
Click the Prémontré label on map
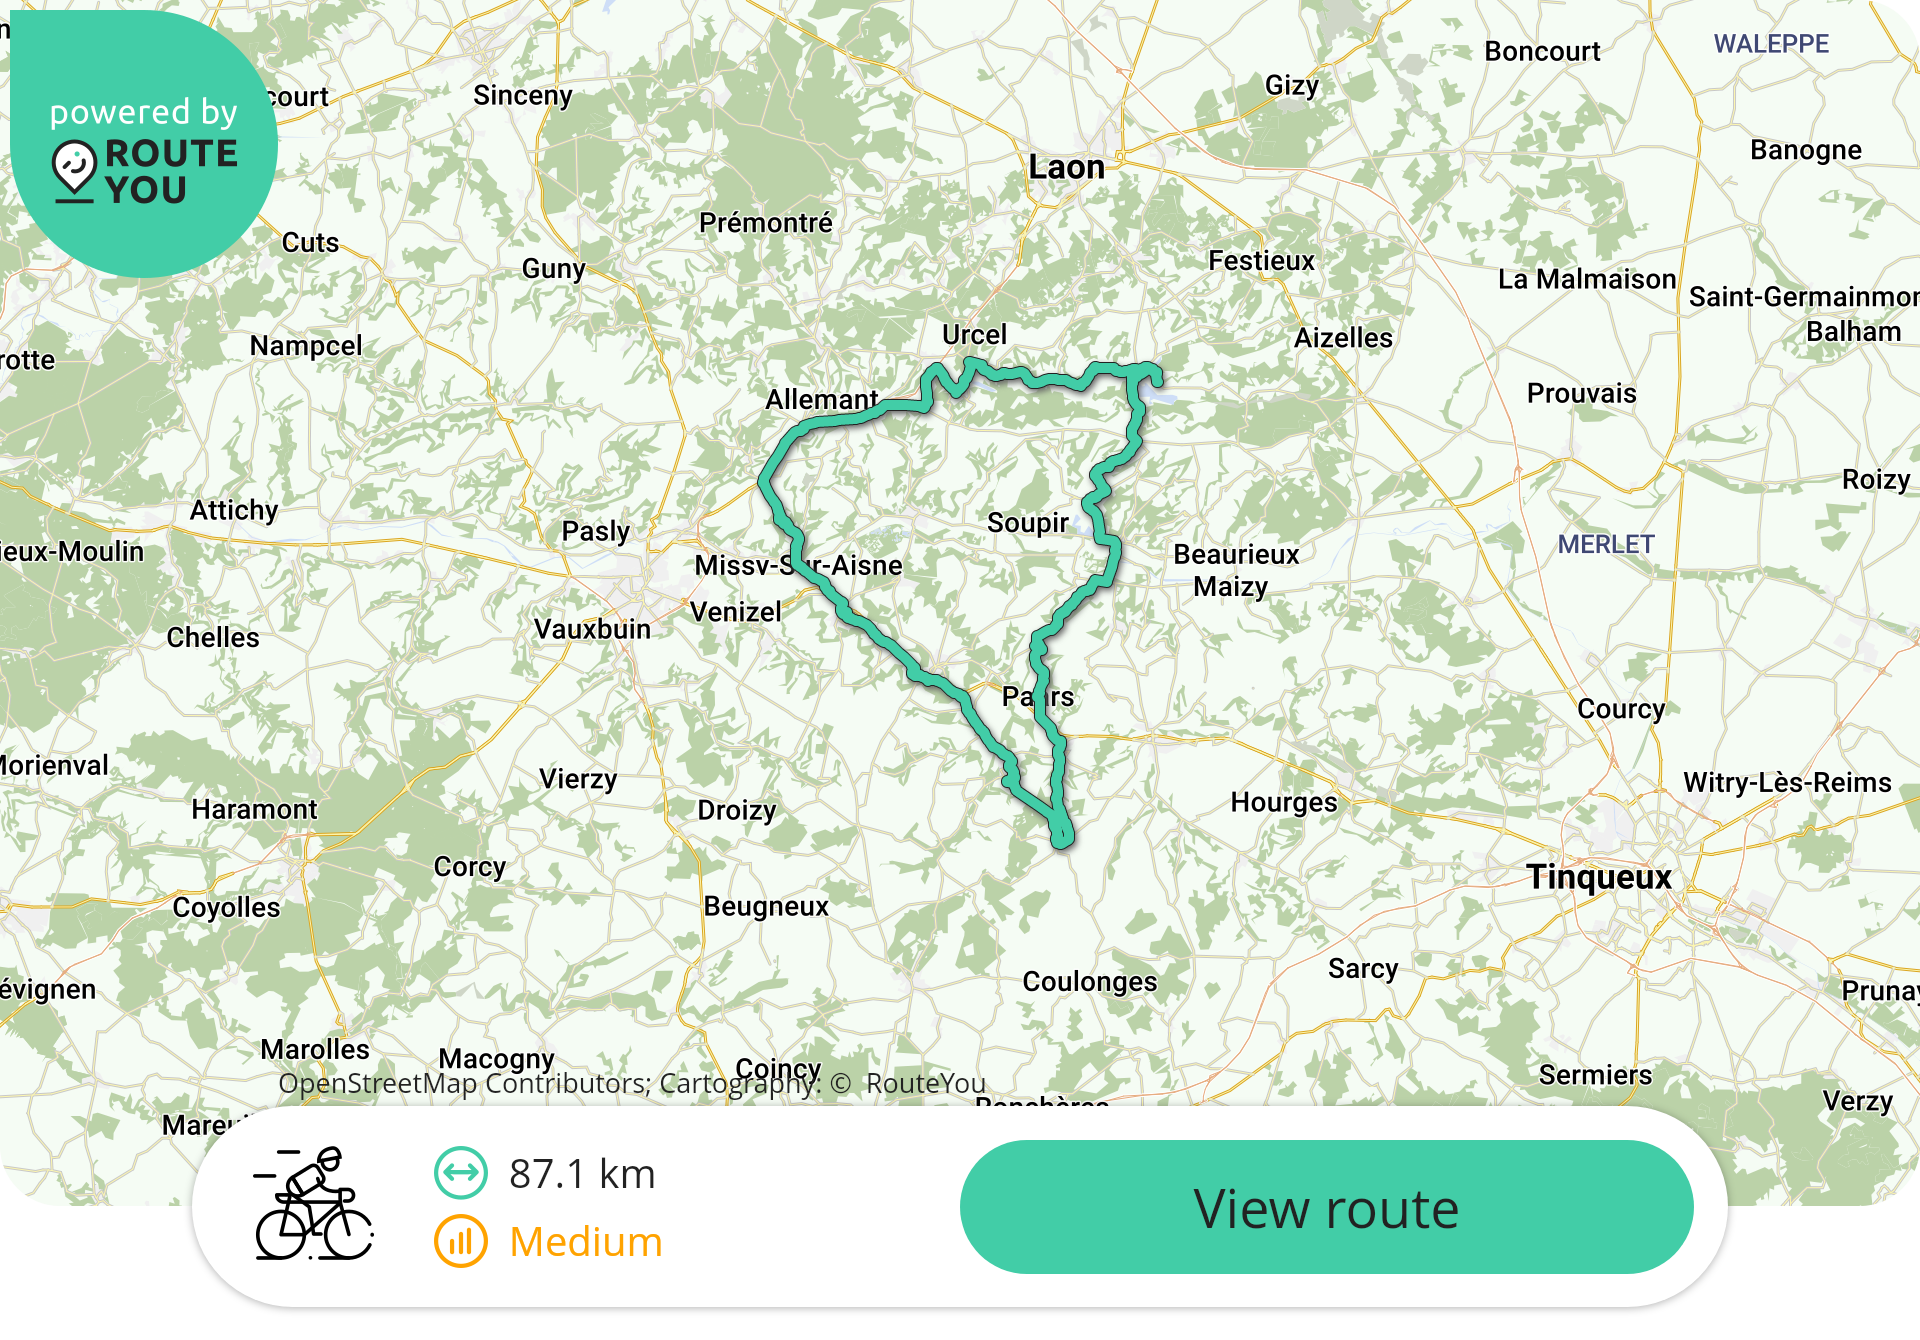[x=766, y=223]
